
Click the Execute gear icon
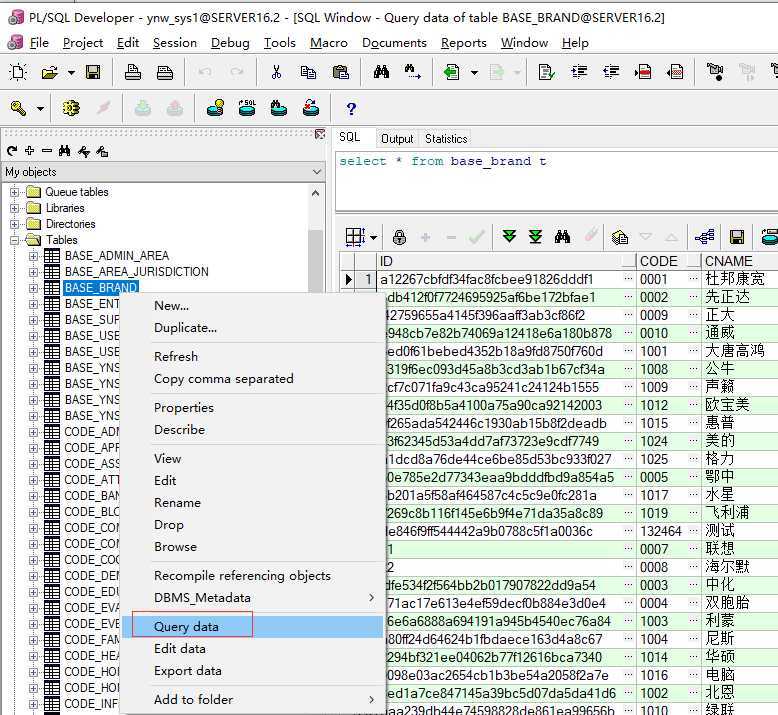click(x=71, y=108)
